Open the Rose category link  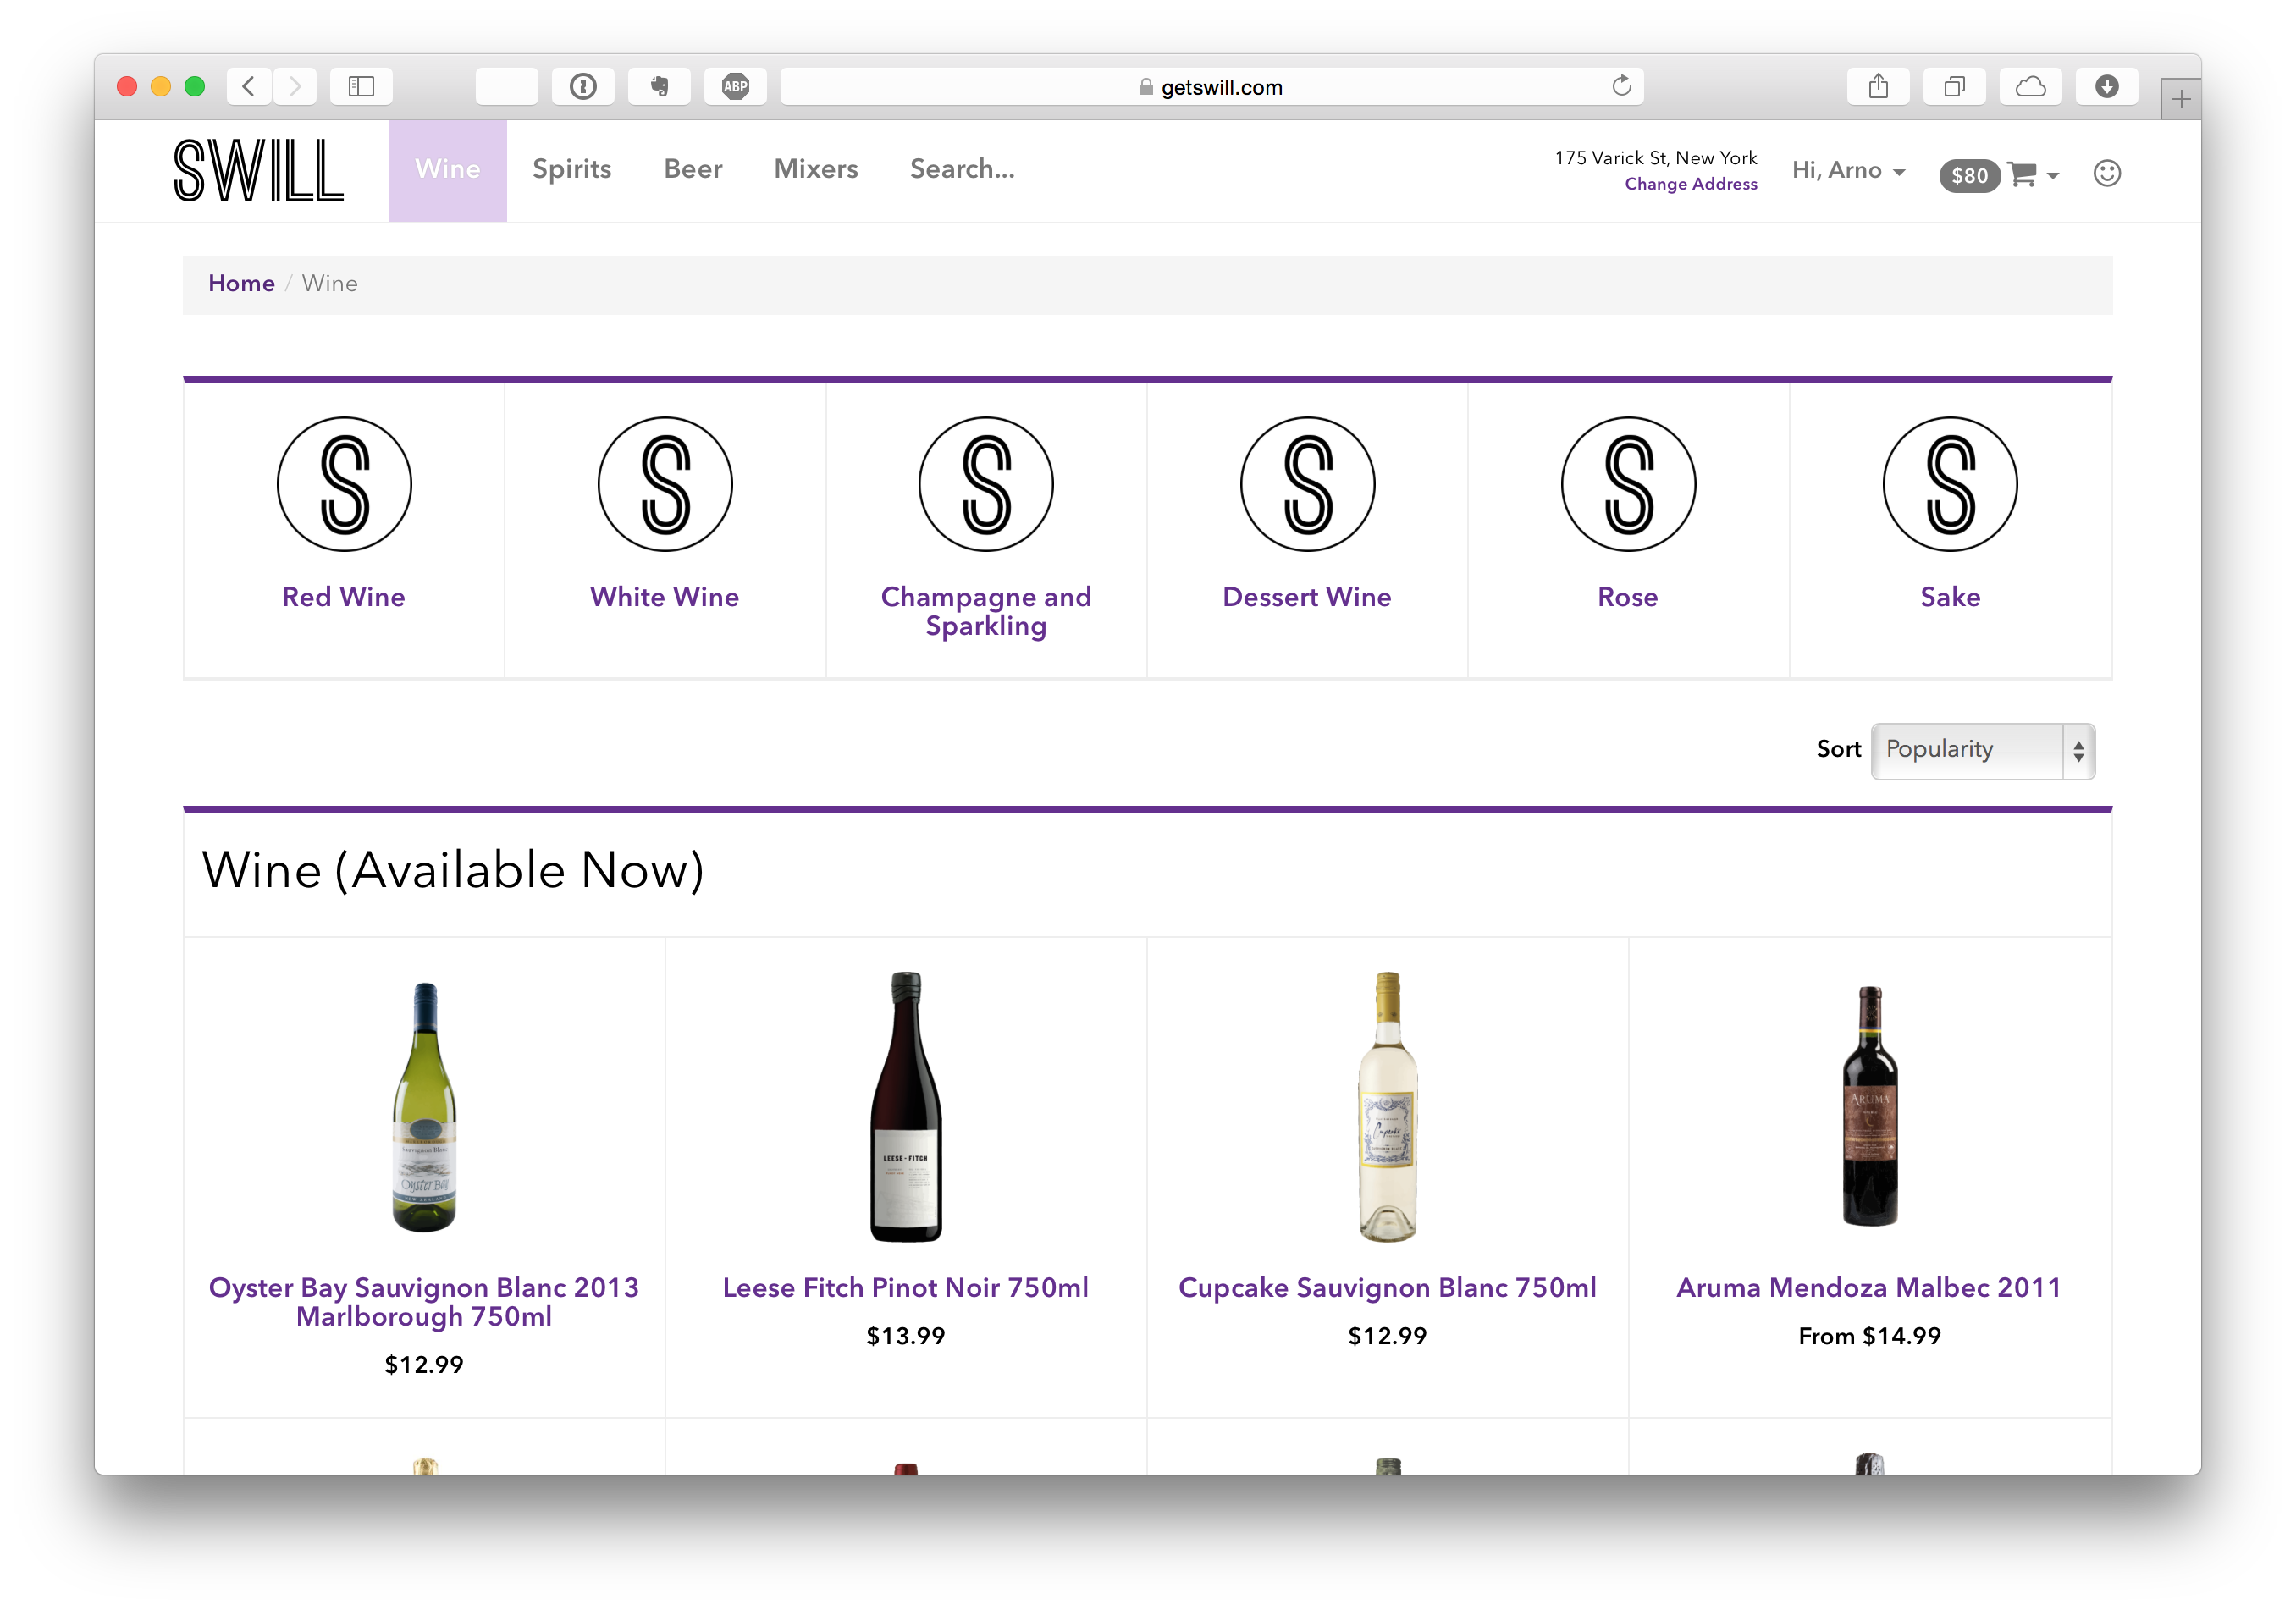[1628, 597]
